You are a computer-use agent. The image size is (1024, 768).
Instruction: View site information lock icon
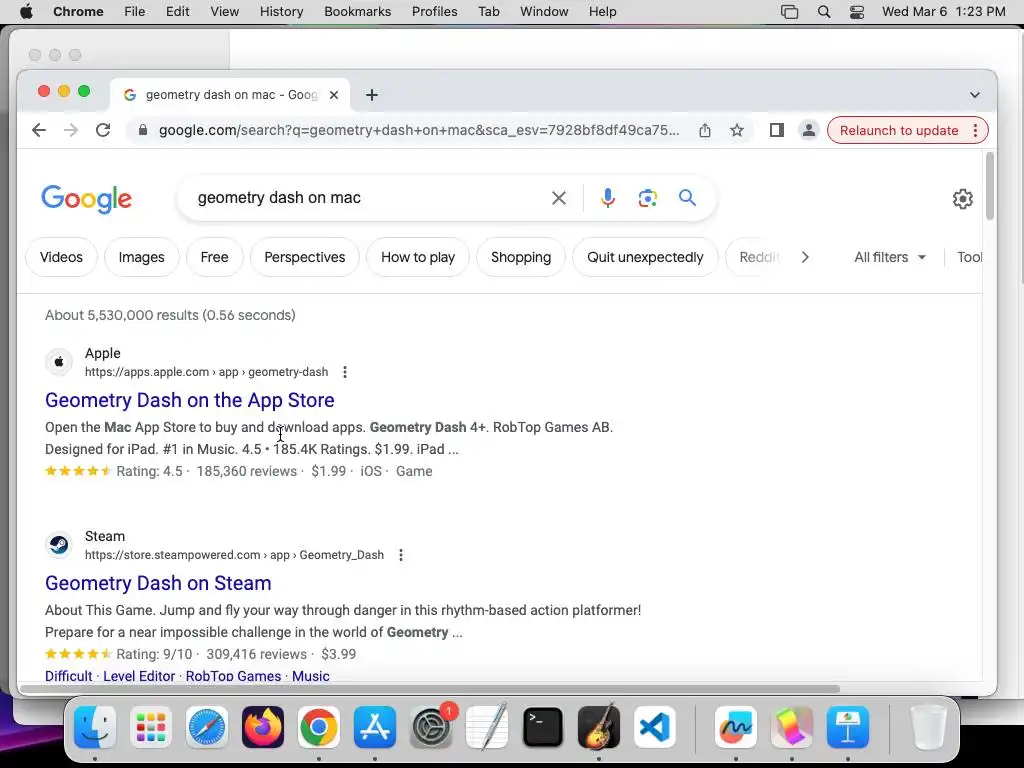[143, 130]
